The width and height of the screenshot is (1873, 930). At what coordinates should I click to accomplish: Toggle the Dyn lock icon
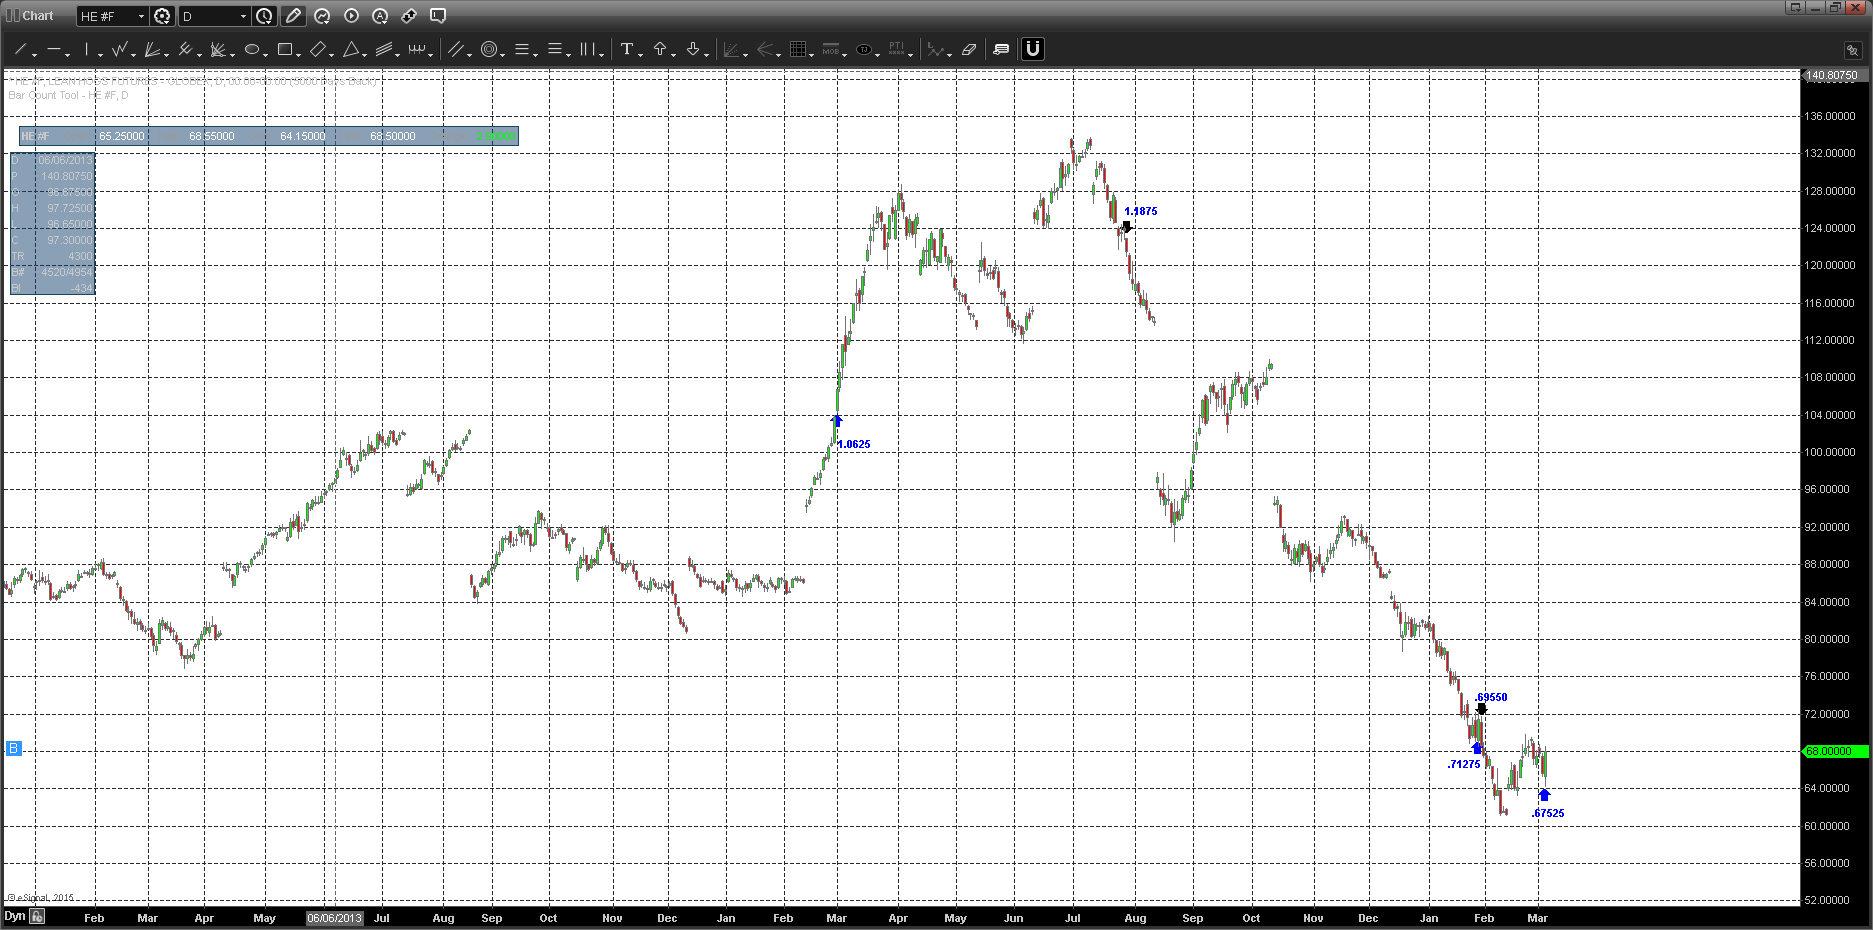(37, 916)
